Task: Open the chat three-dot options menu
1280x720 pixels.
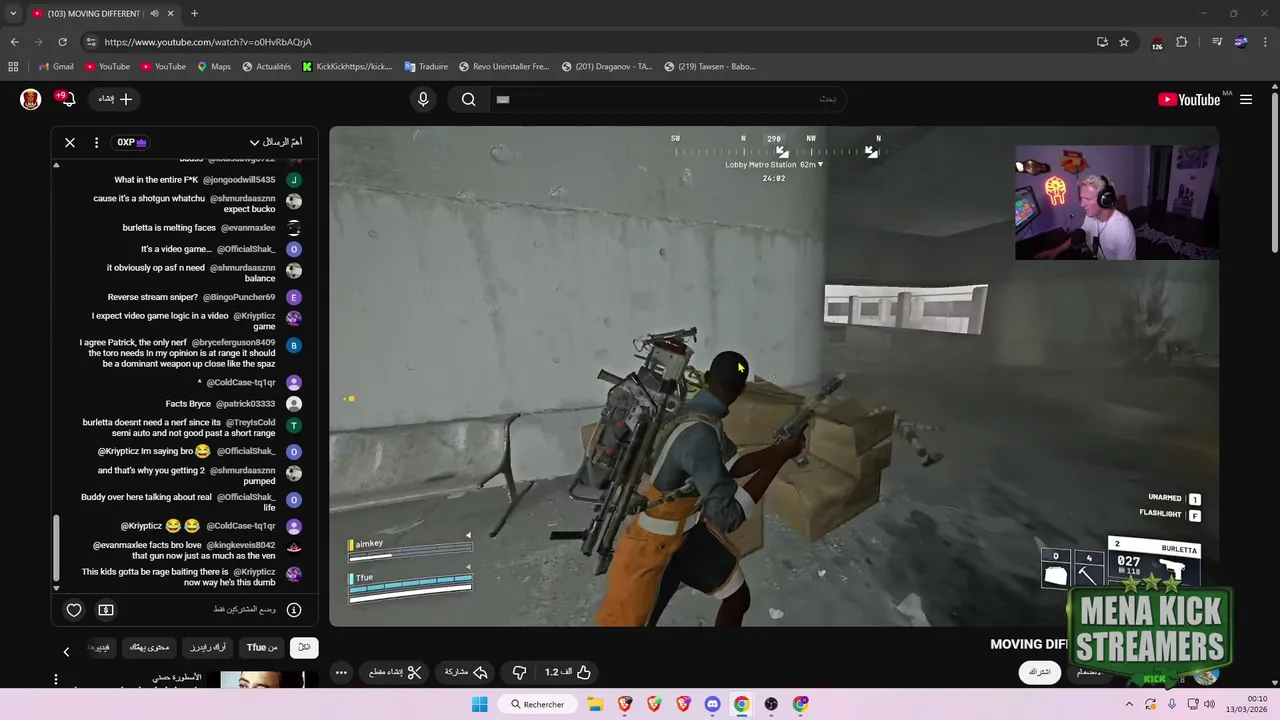Action: tap(96, 142)
